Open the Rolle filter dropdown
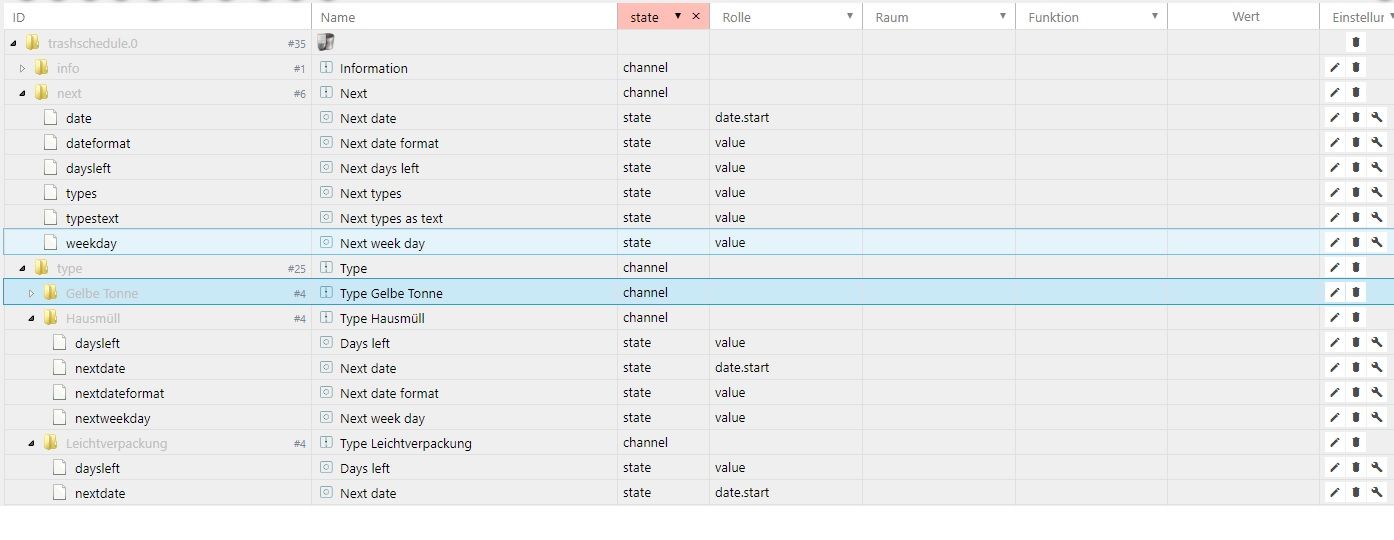Viewport: 1394px width, 540px height. [x=849, y=16]
